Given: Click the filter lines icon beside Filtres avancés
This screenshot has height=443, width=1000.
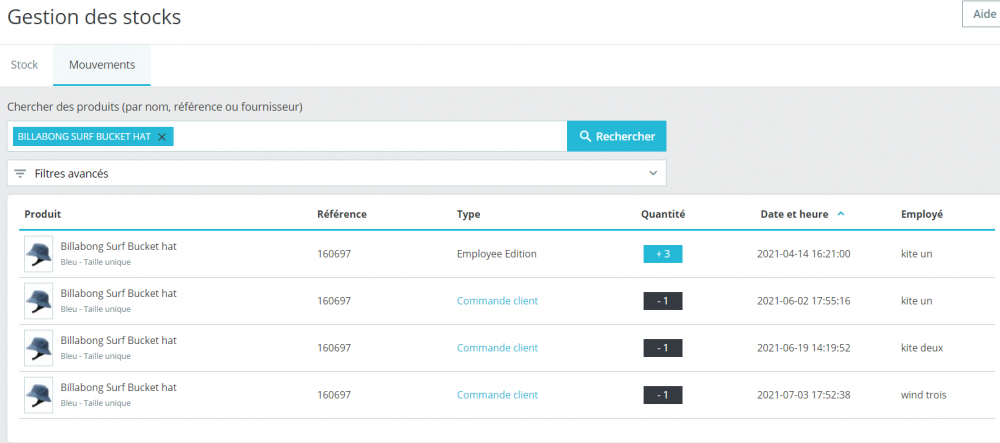Looking at the screenshot, I should (x=20, y=173).
